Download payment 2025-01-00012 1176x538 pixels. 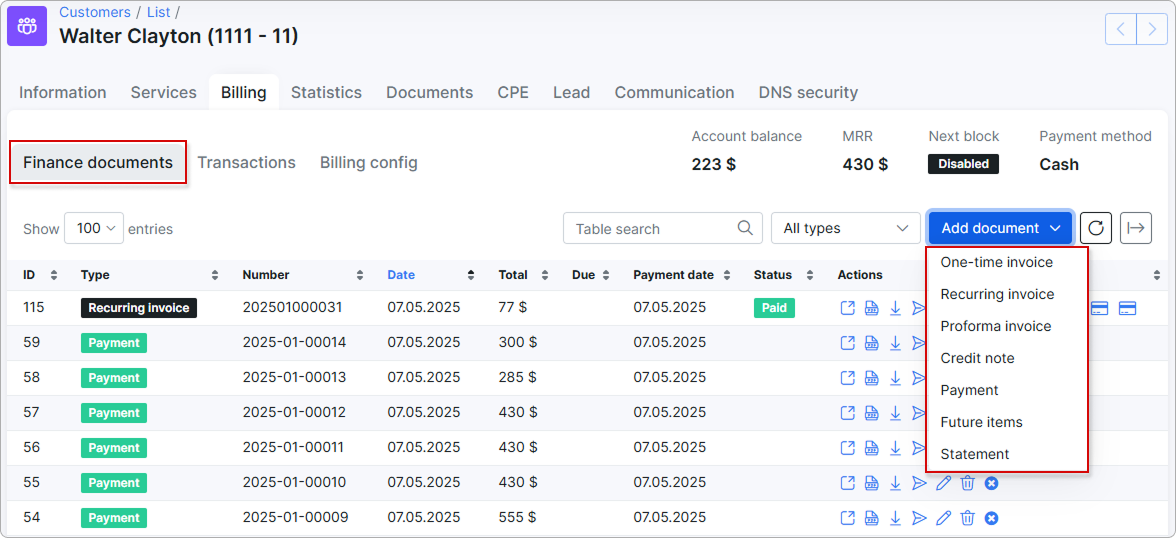coord(896,413)
